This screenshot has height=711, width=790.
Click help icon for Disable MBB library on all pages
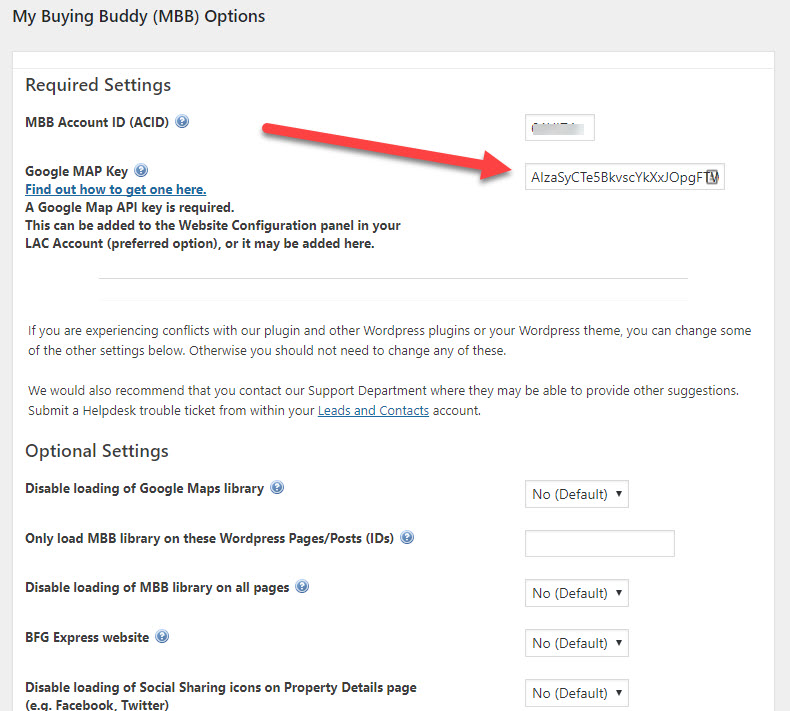[302, 587]
